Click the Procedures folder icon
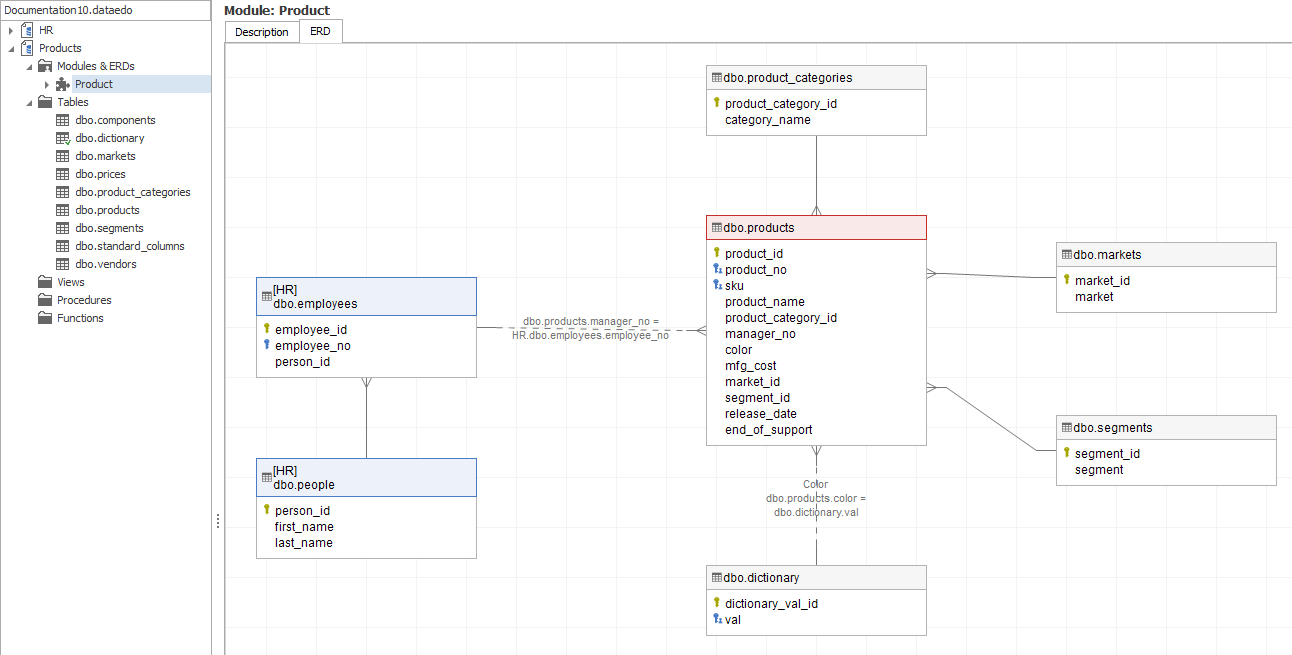This screenshot has width=1292, height=655. click(45, 300)
